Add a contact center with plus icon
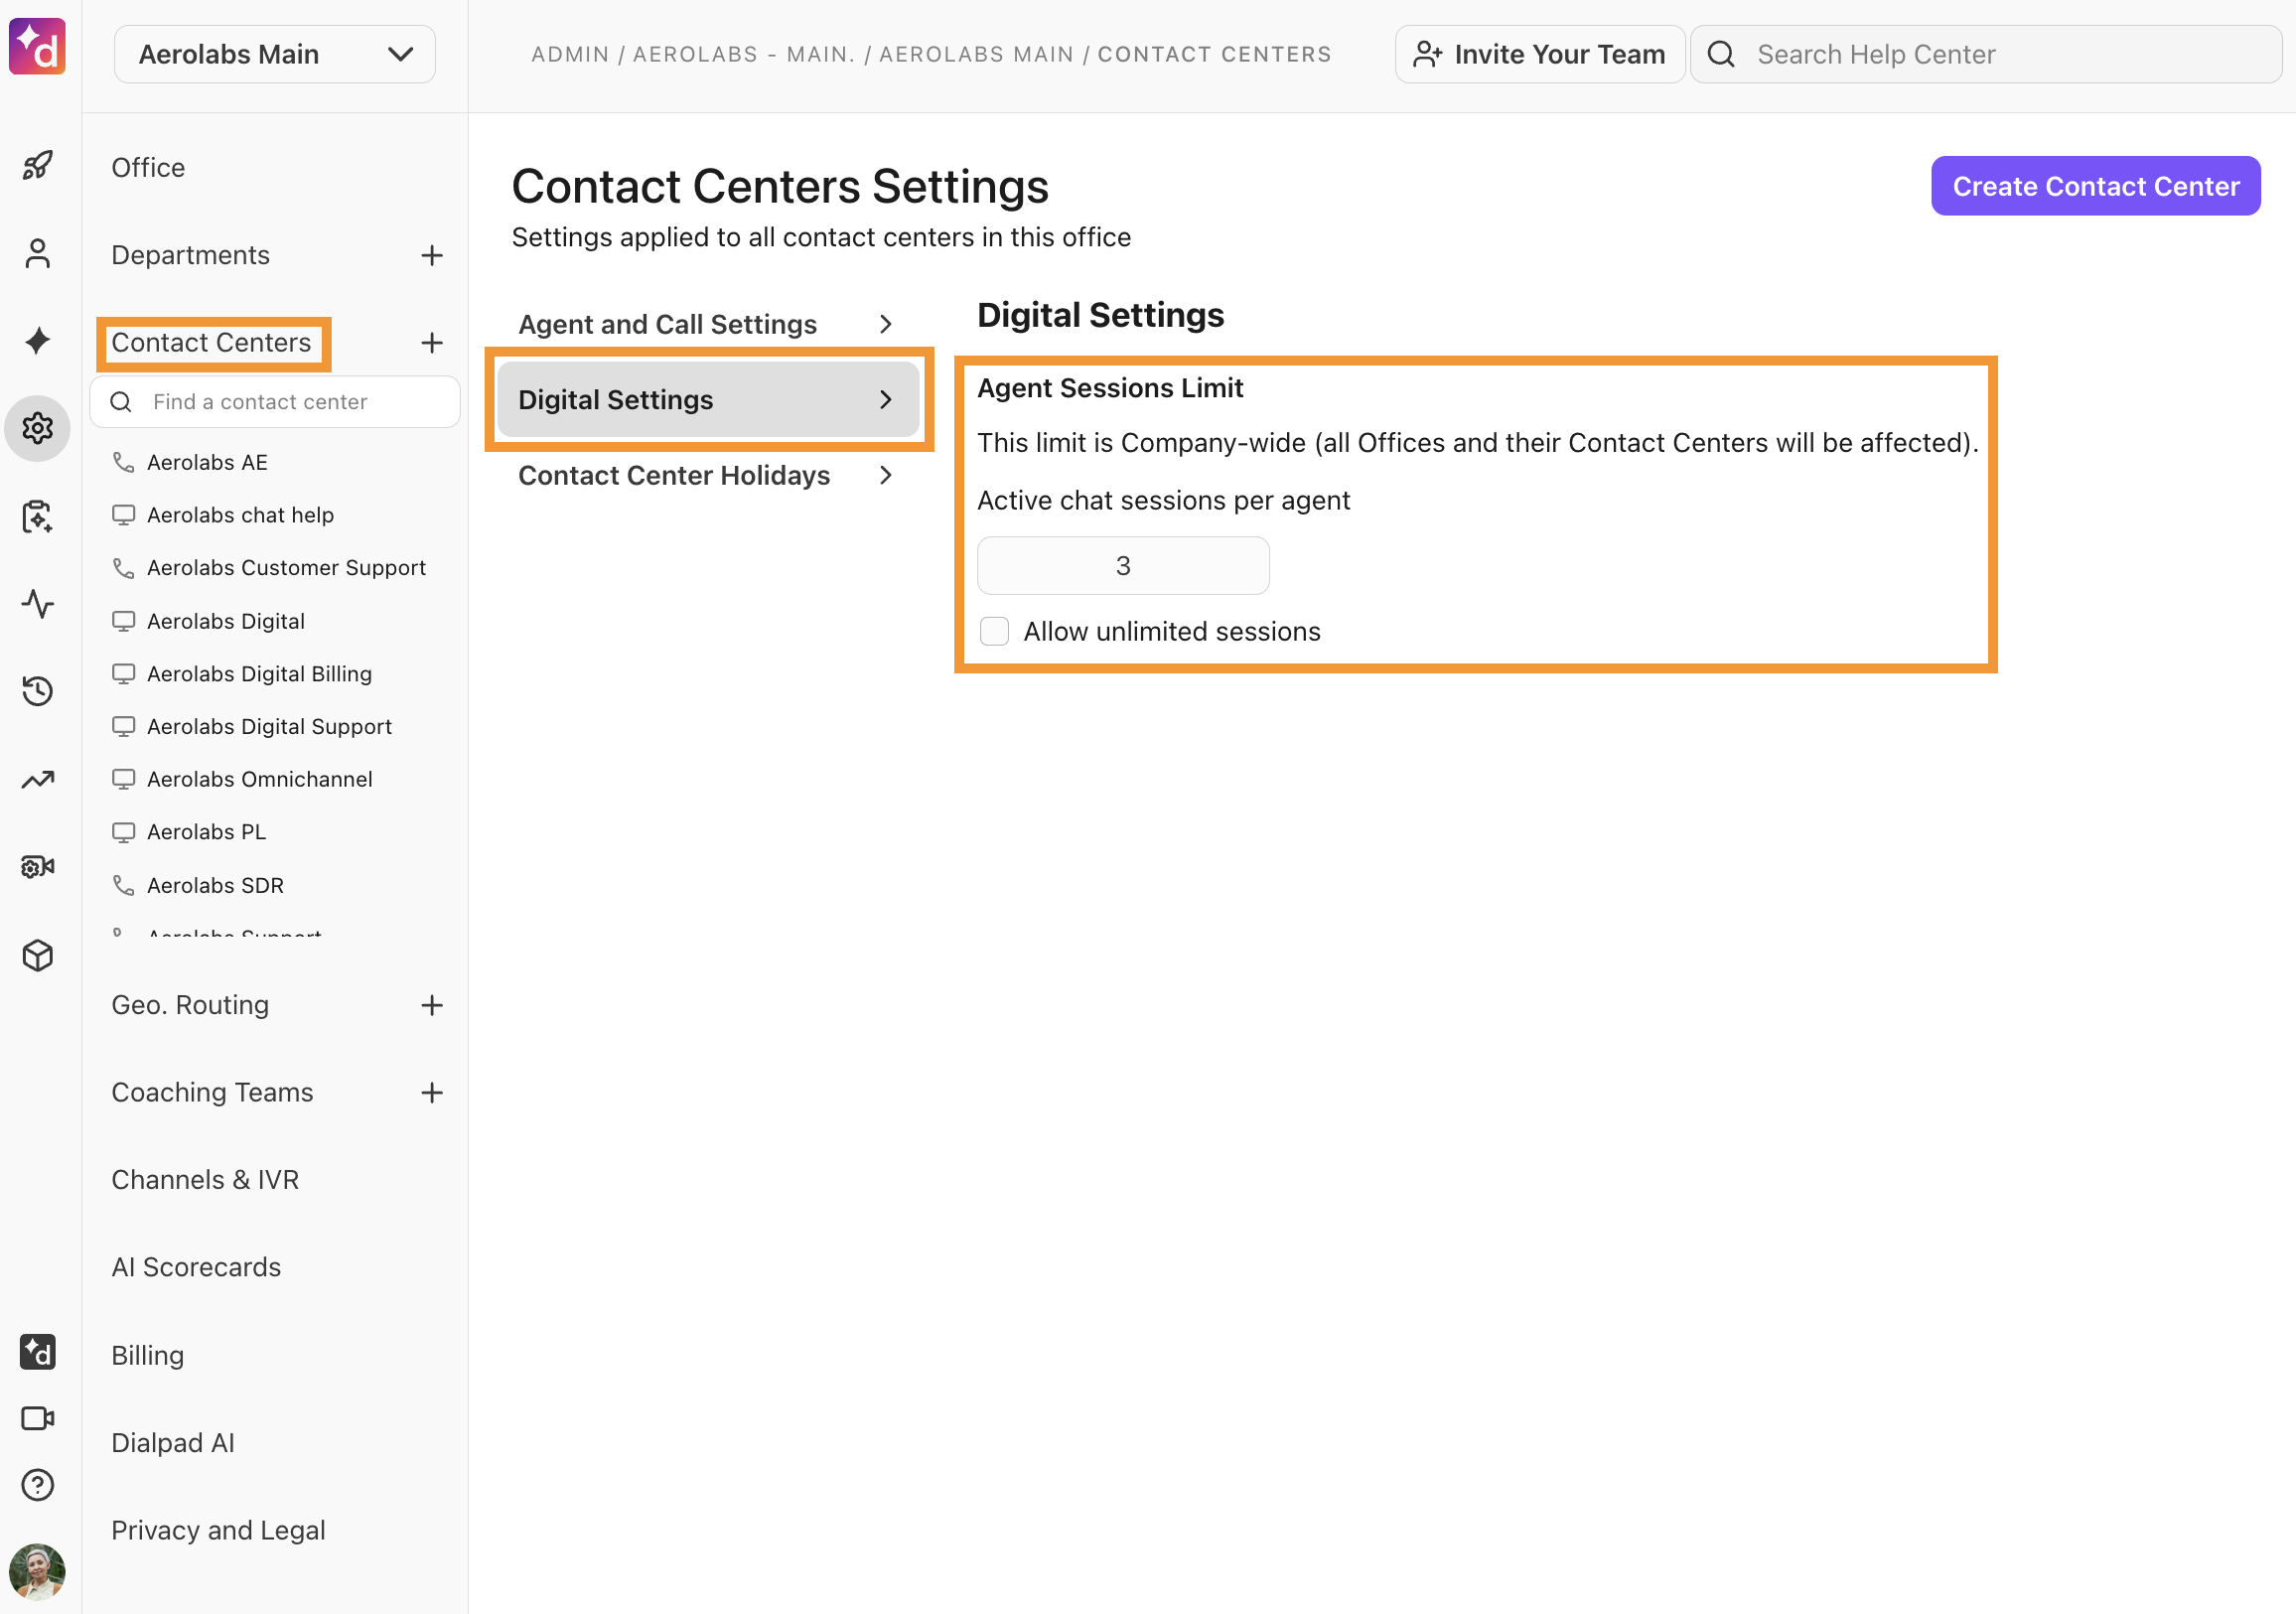This screenshot has height=1614, width=2296. point(432,343)
